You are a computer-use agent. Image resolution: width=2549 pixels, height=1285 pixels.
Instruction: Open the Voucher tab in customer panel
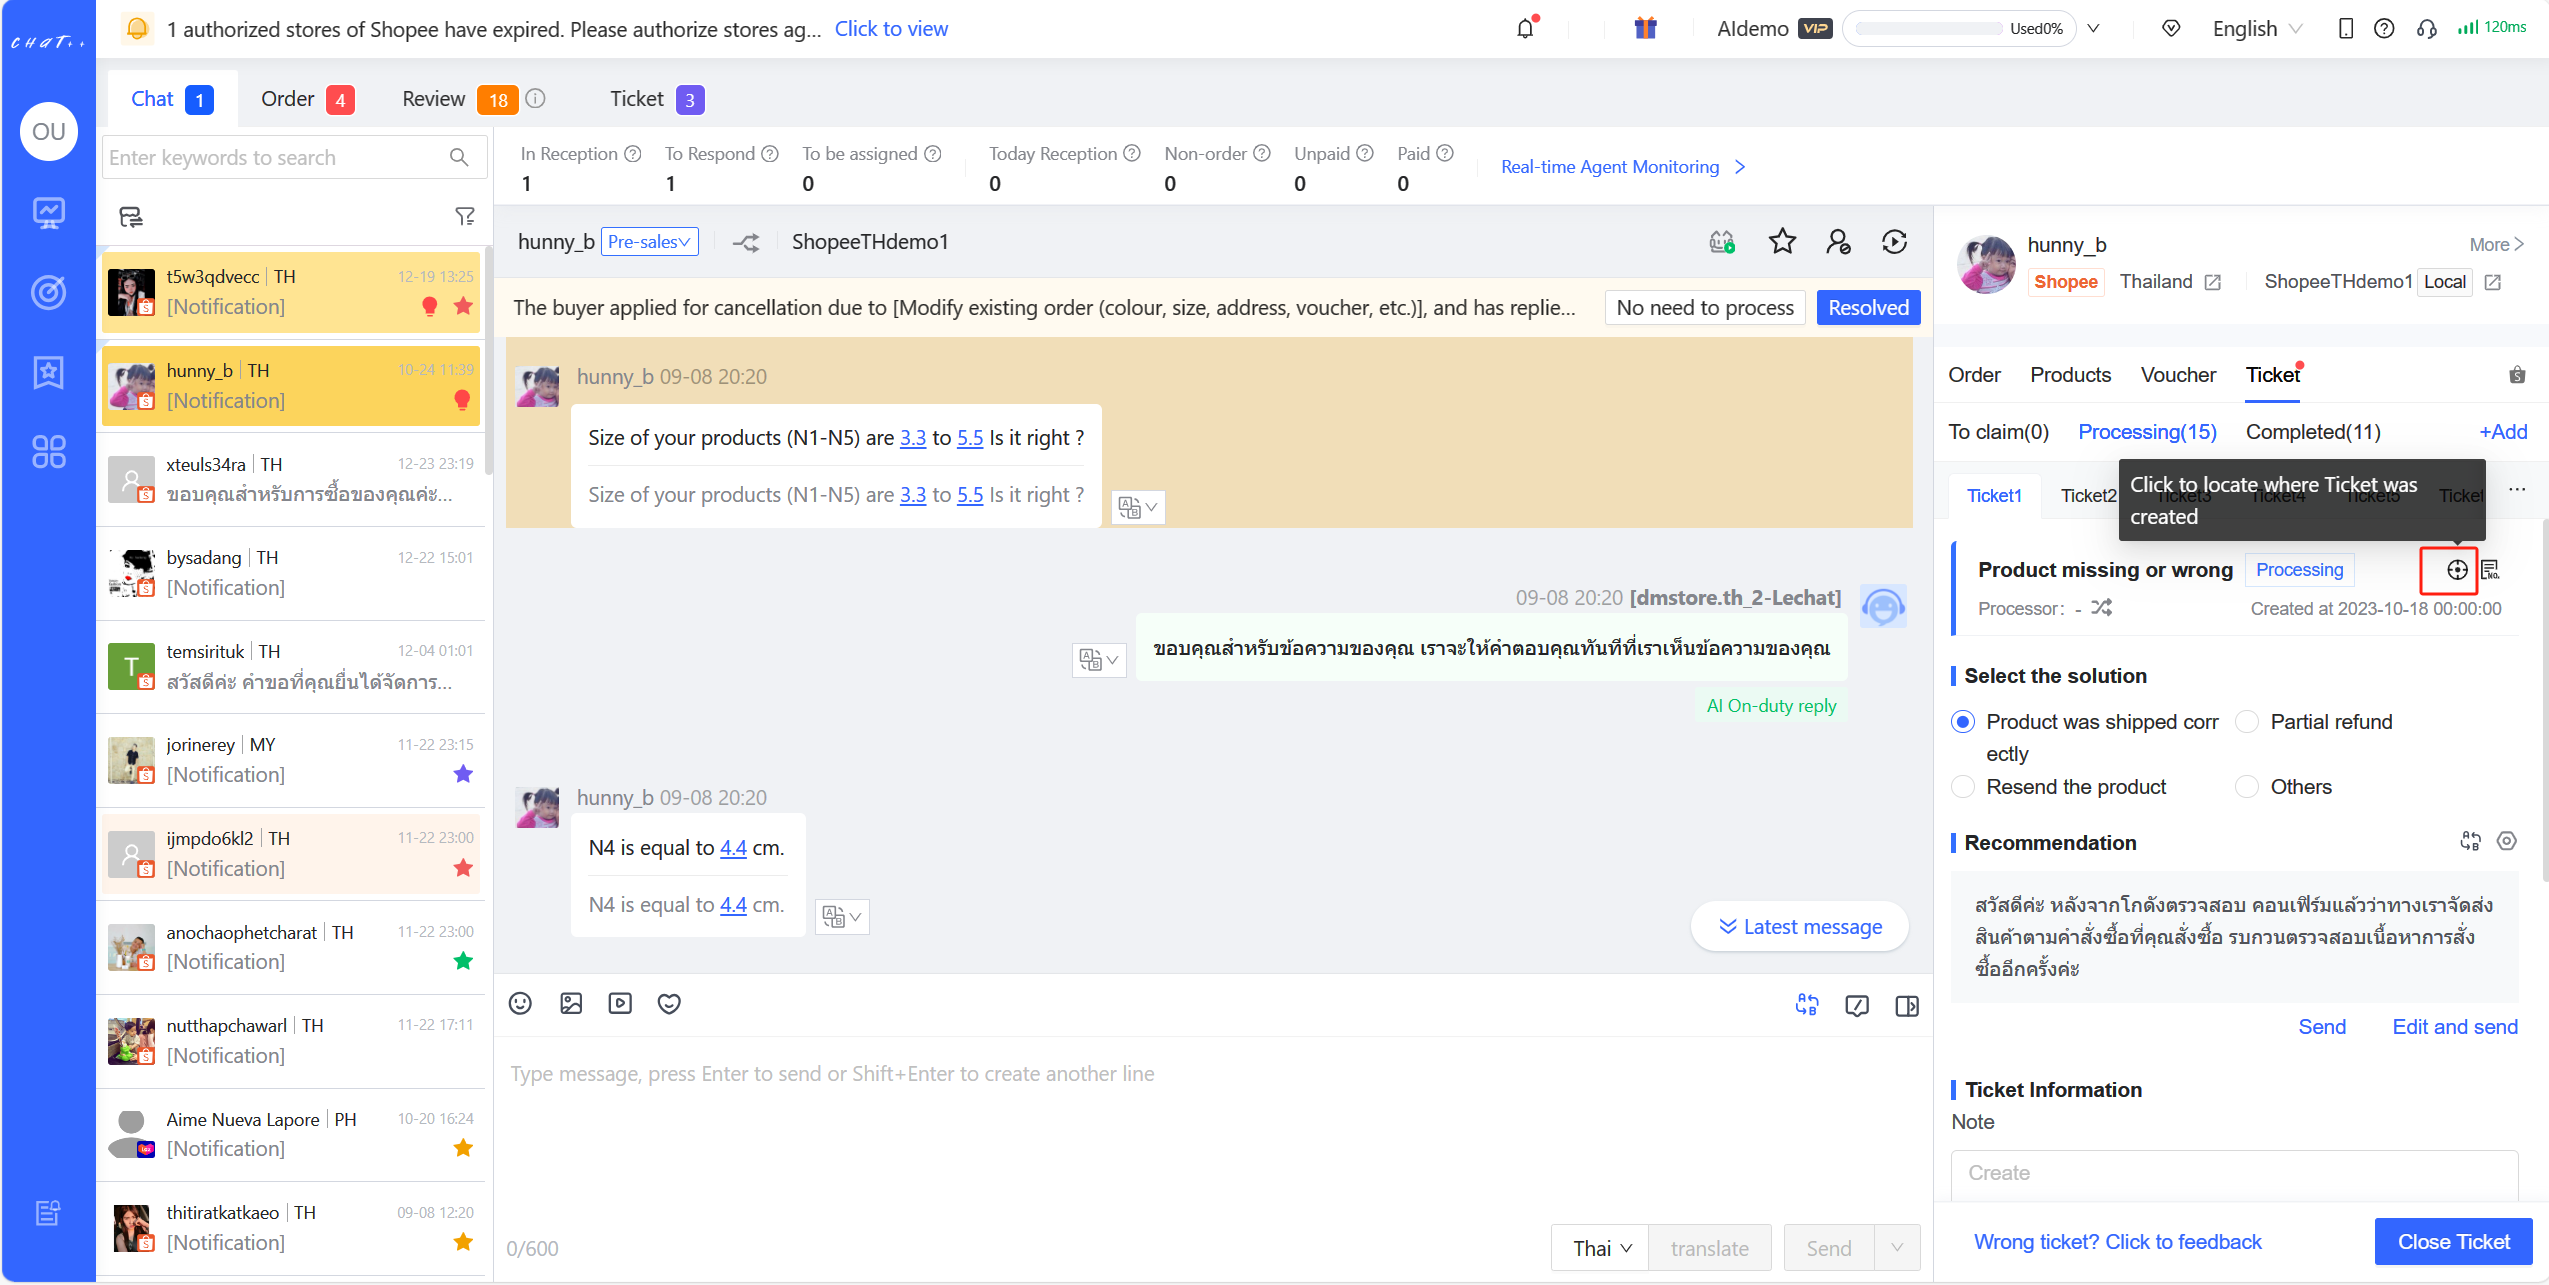(x=2178, y=375)
